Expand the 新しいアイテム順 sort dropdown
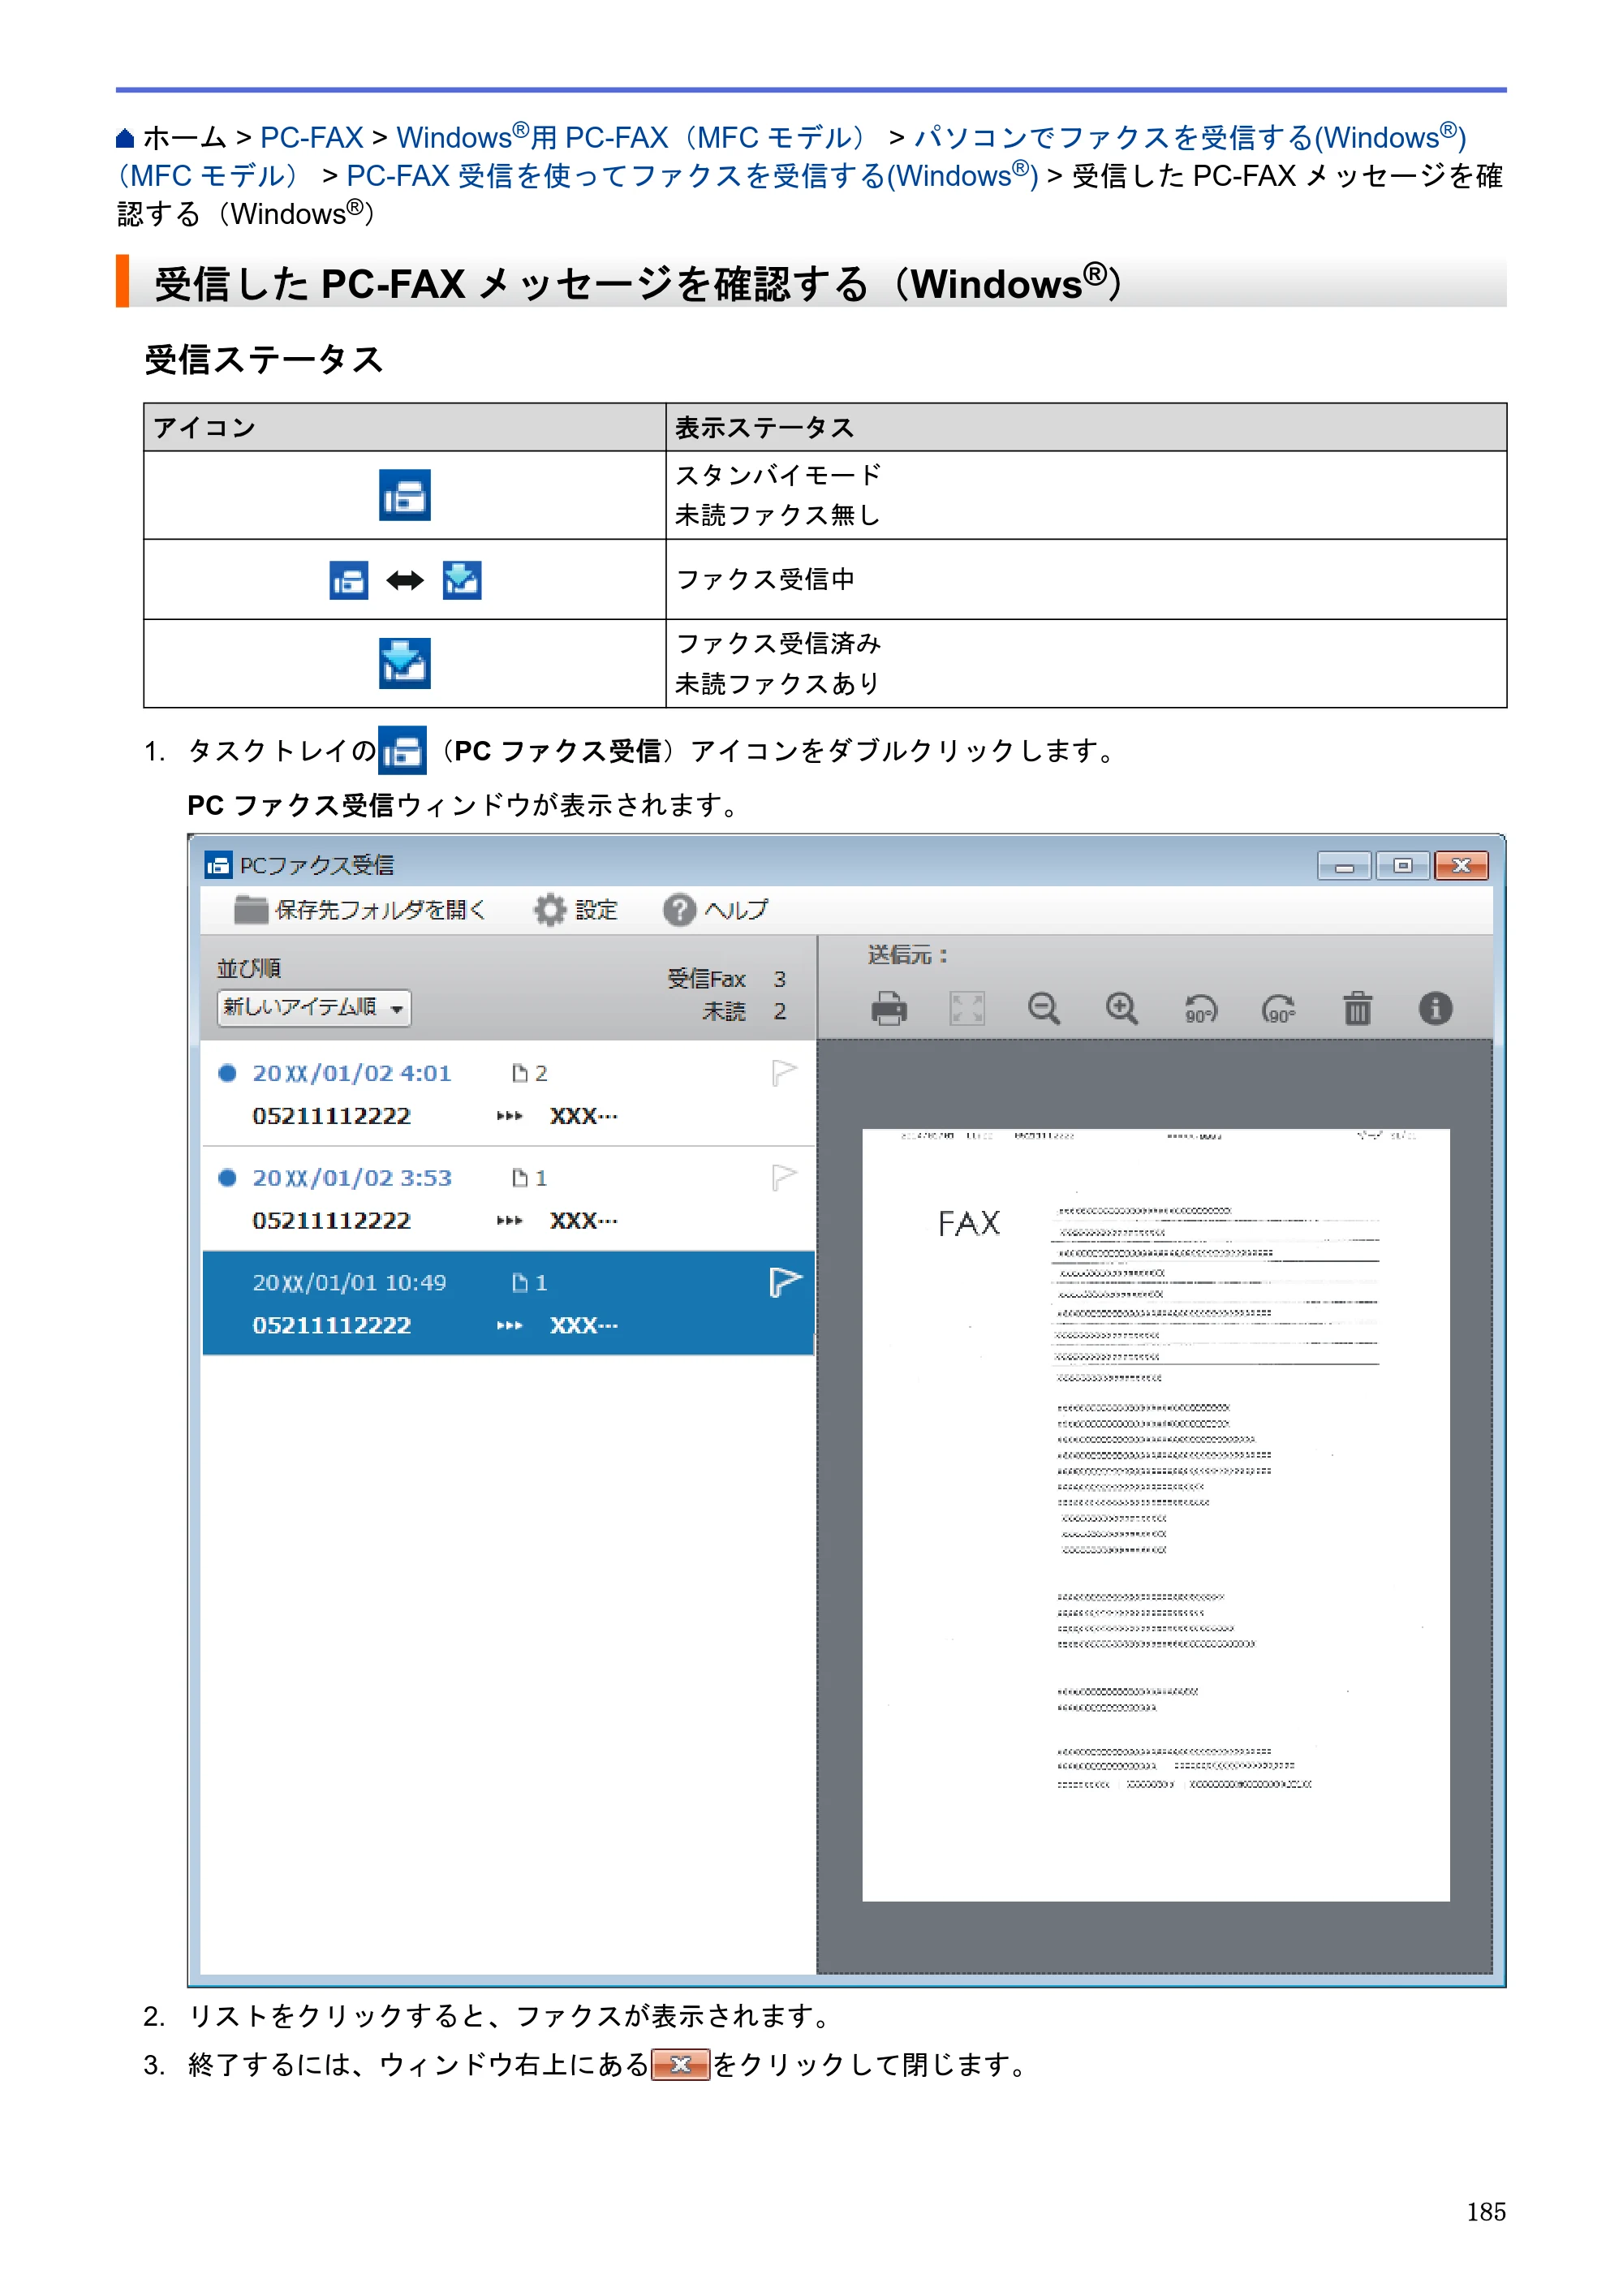This screenshot has height=2296, width=1623. (314, 1007)
